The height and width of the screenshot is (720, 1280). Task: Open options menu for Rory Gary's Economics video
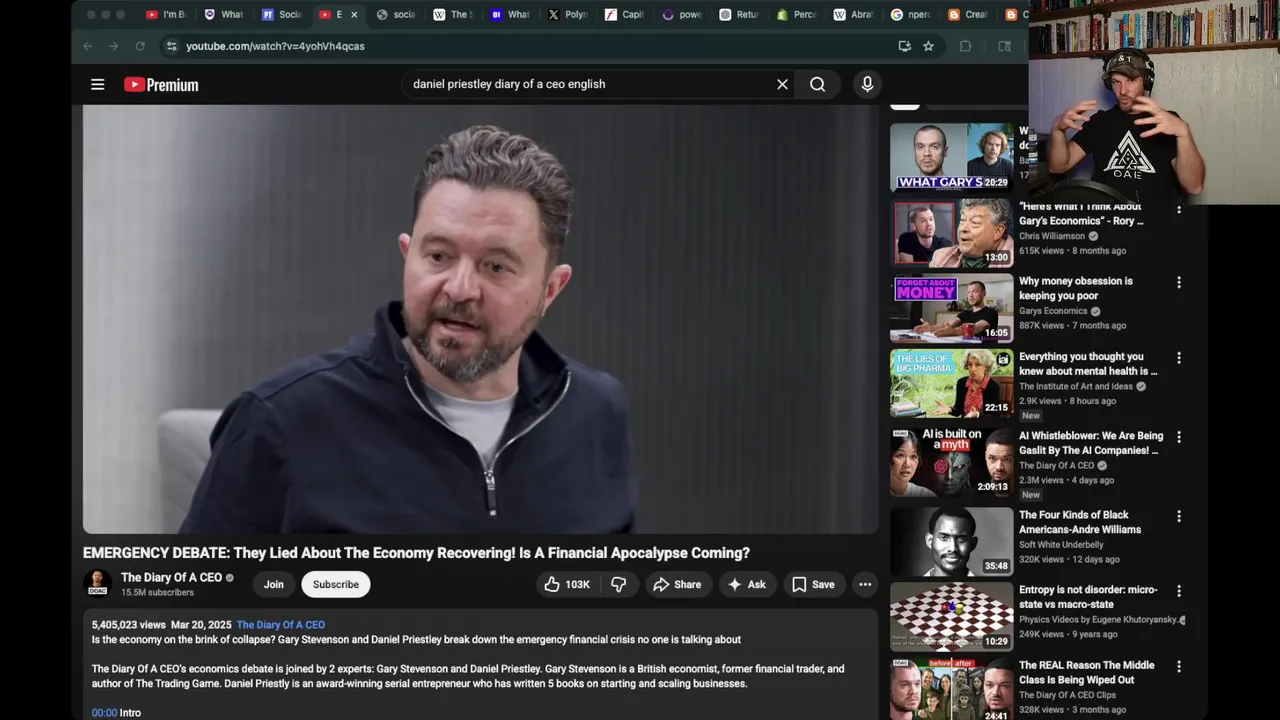pos(1178,209)
